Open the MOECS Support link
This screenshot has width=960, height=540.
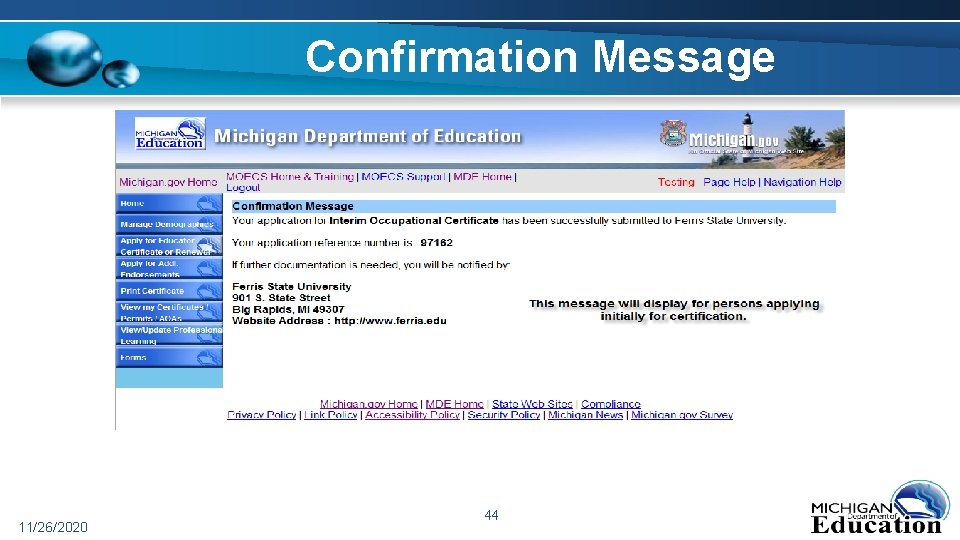403,176
